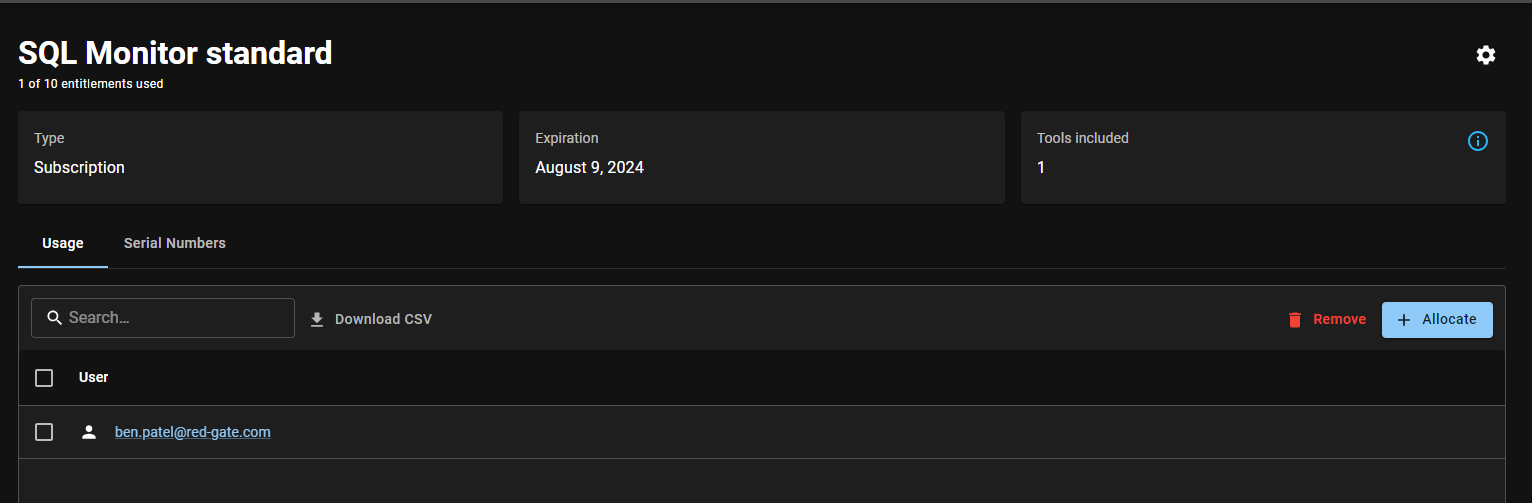Open ben.patel@red-gate.com user link
The height and width of the screenshot is (503, 1532).
pos(193,432)
